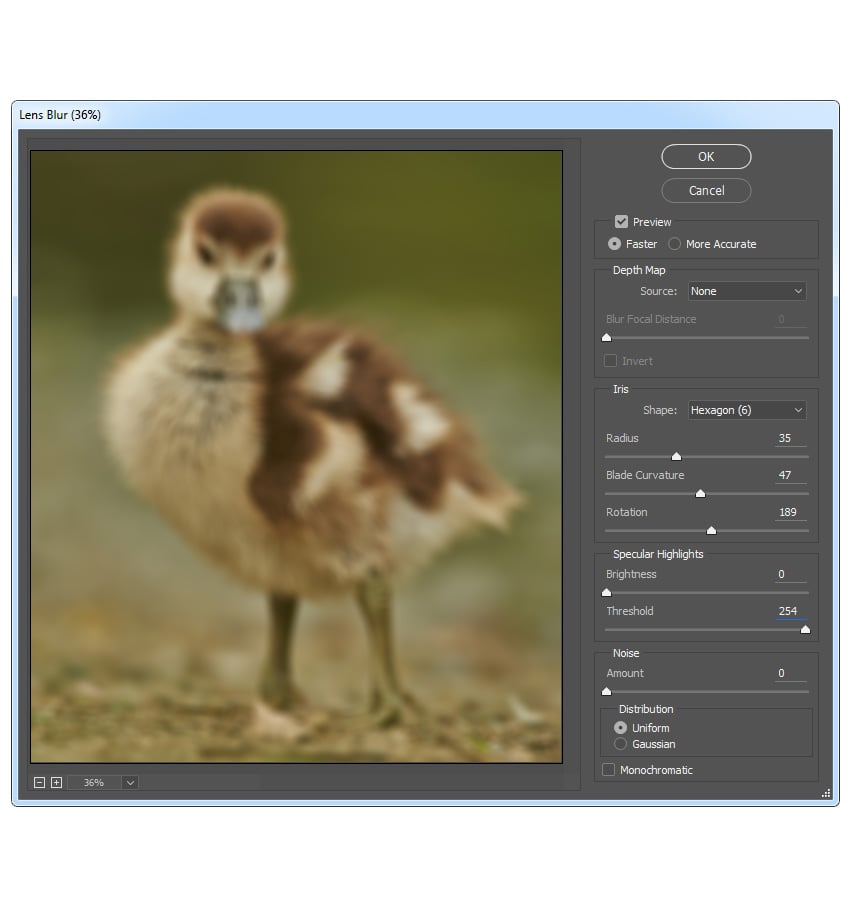Image resolution: width=850 pixels, height=907 pixels.
Task: Toggle the Preview checkbox
Action: click(622, 221)
